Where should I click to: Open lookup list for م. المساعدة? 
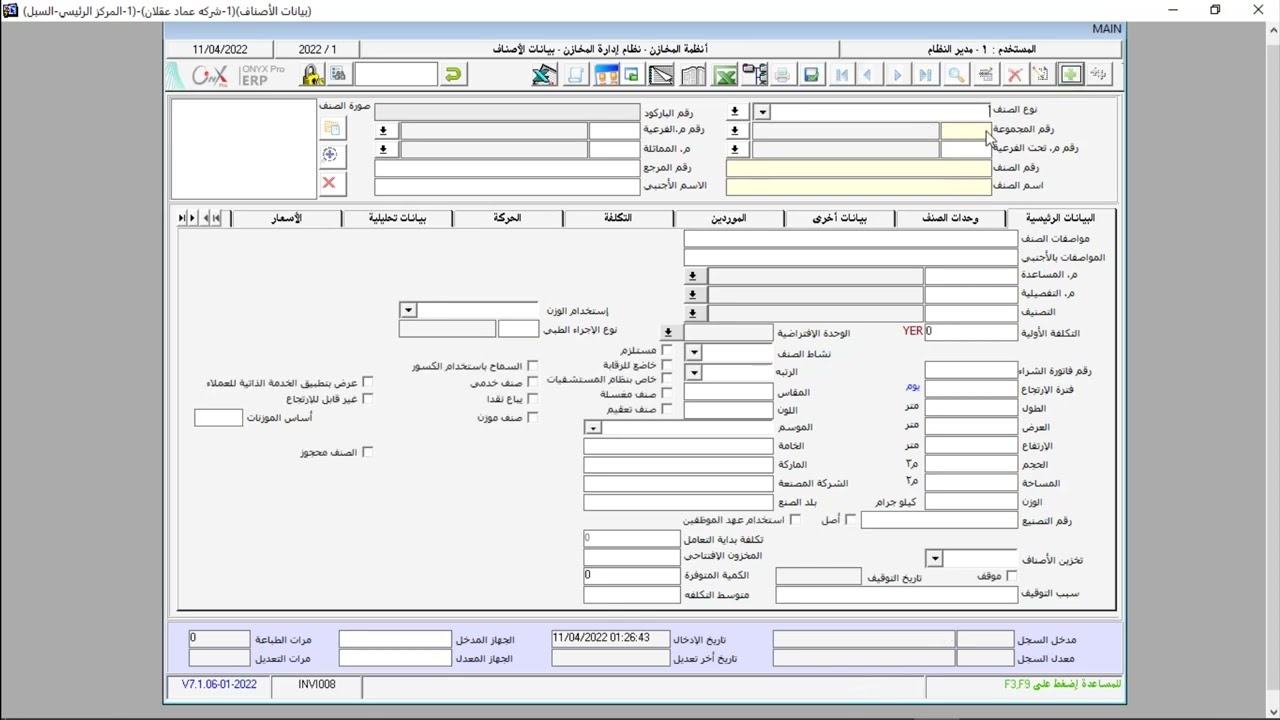692,276
